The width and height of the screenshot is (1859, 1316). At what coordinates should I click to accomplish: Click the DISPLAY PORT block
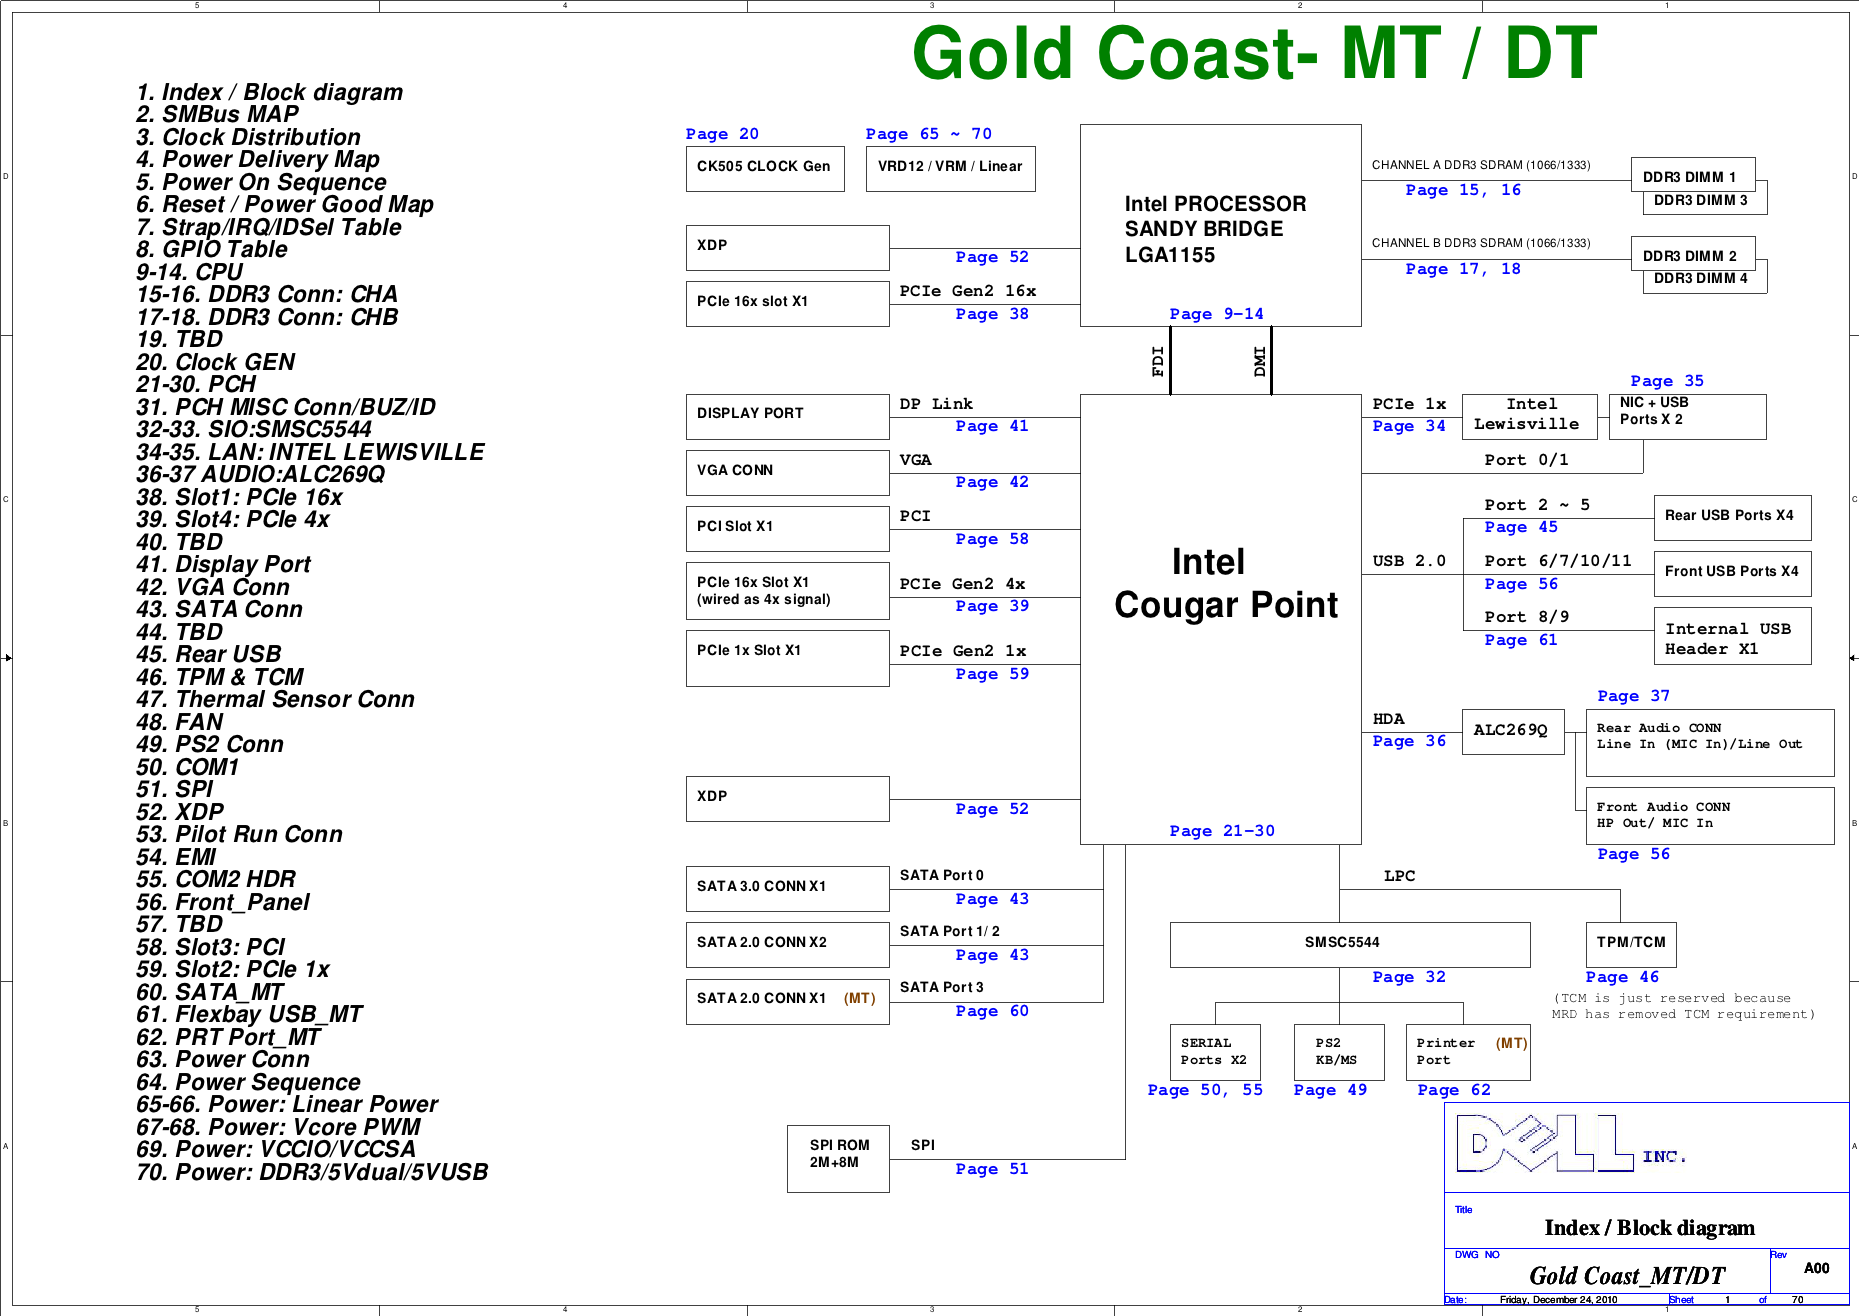pyautogui.click(x=788, y=417)
